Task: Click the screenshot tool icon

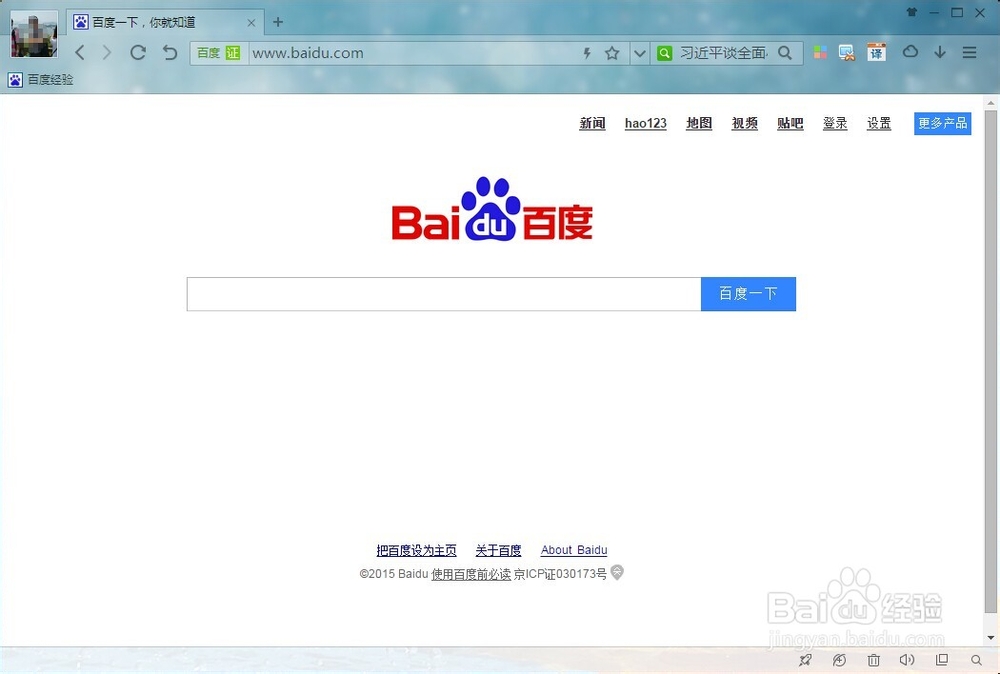Action: tap(846, 53)
